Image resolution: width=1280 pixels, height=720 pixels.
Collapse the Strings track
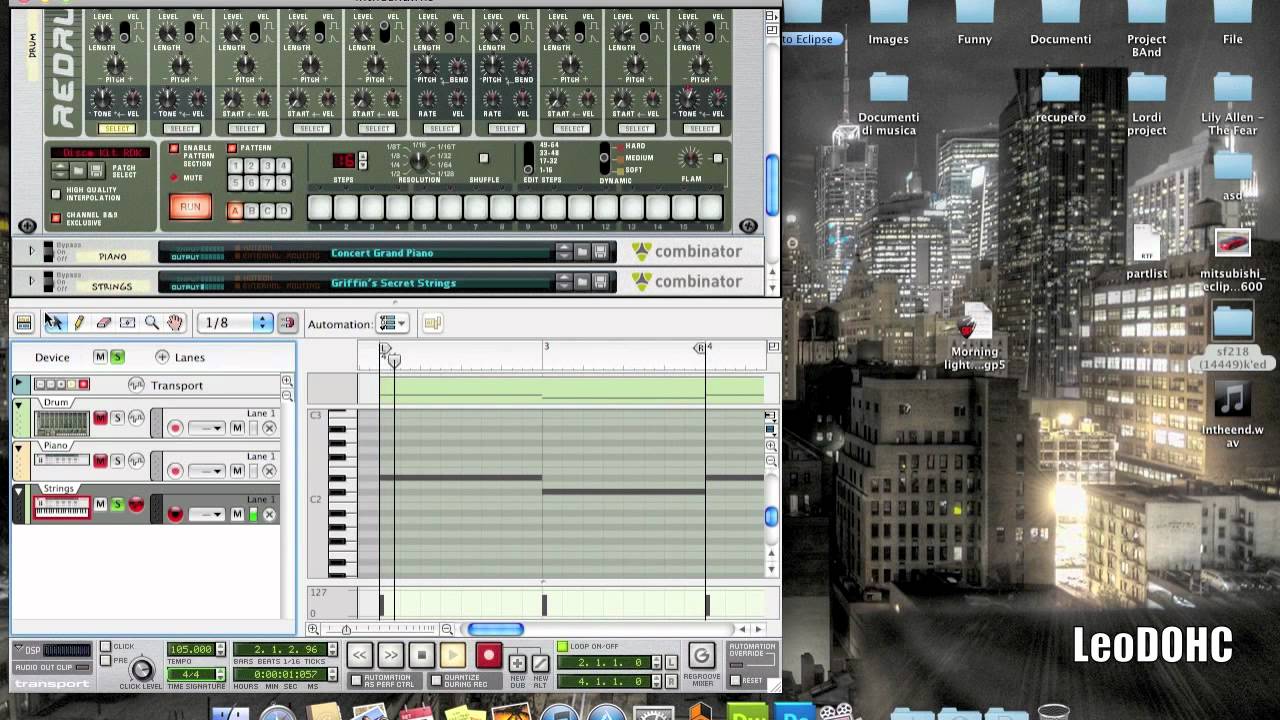coord(18,491)
